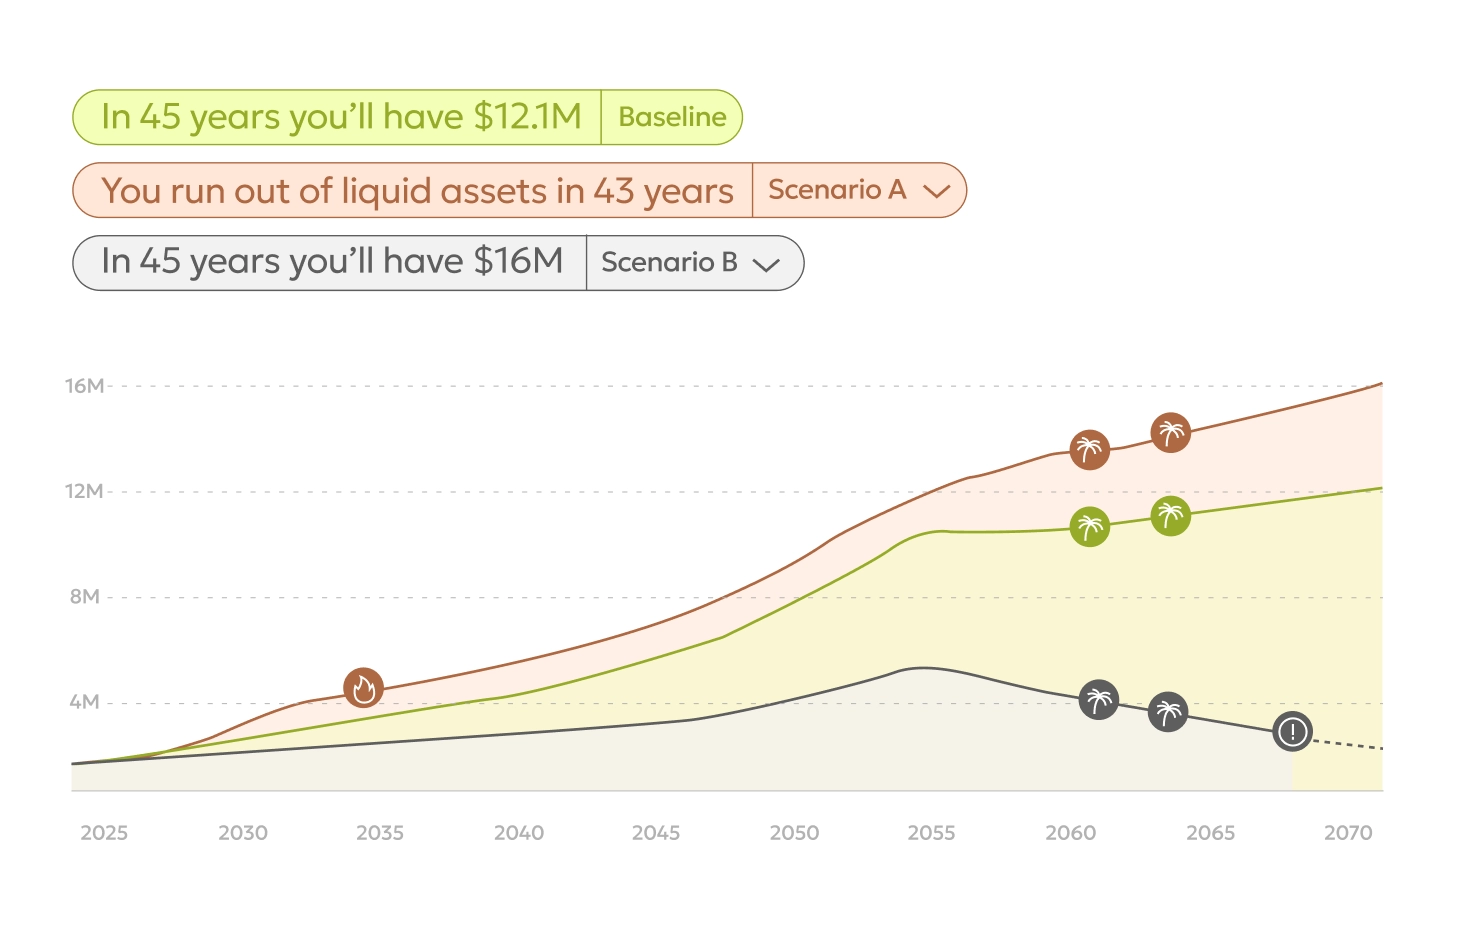Expand the Scenario B chevron
The width and height of the screenshot is (1482, 930).
tap(766, 264)
